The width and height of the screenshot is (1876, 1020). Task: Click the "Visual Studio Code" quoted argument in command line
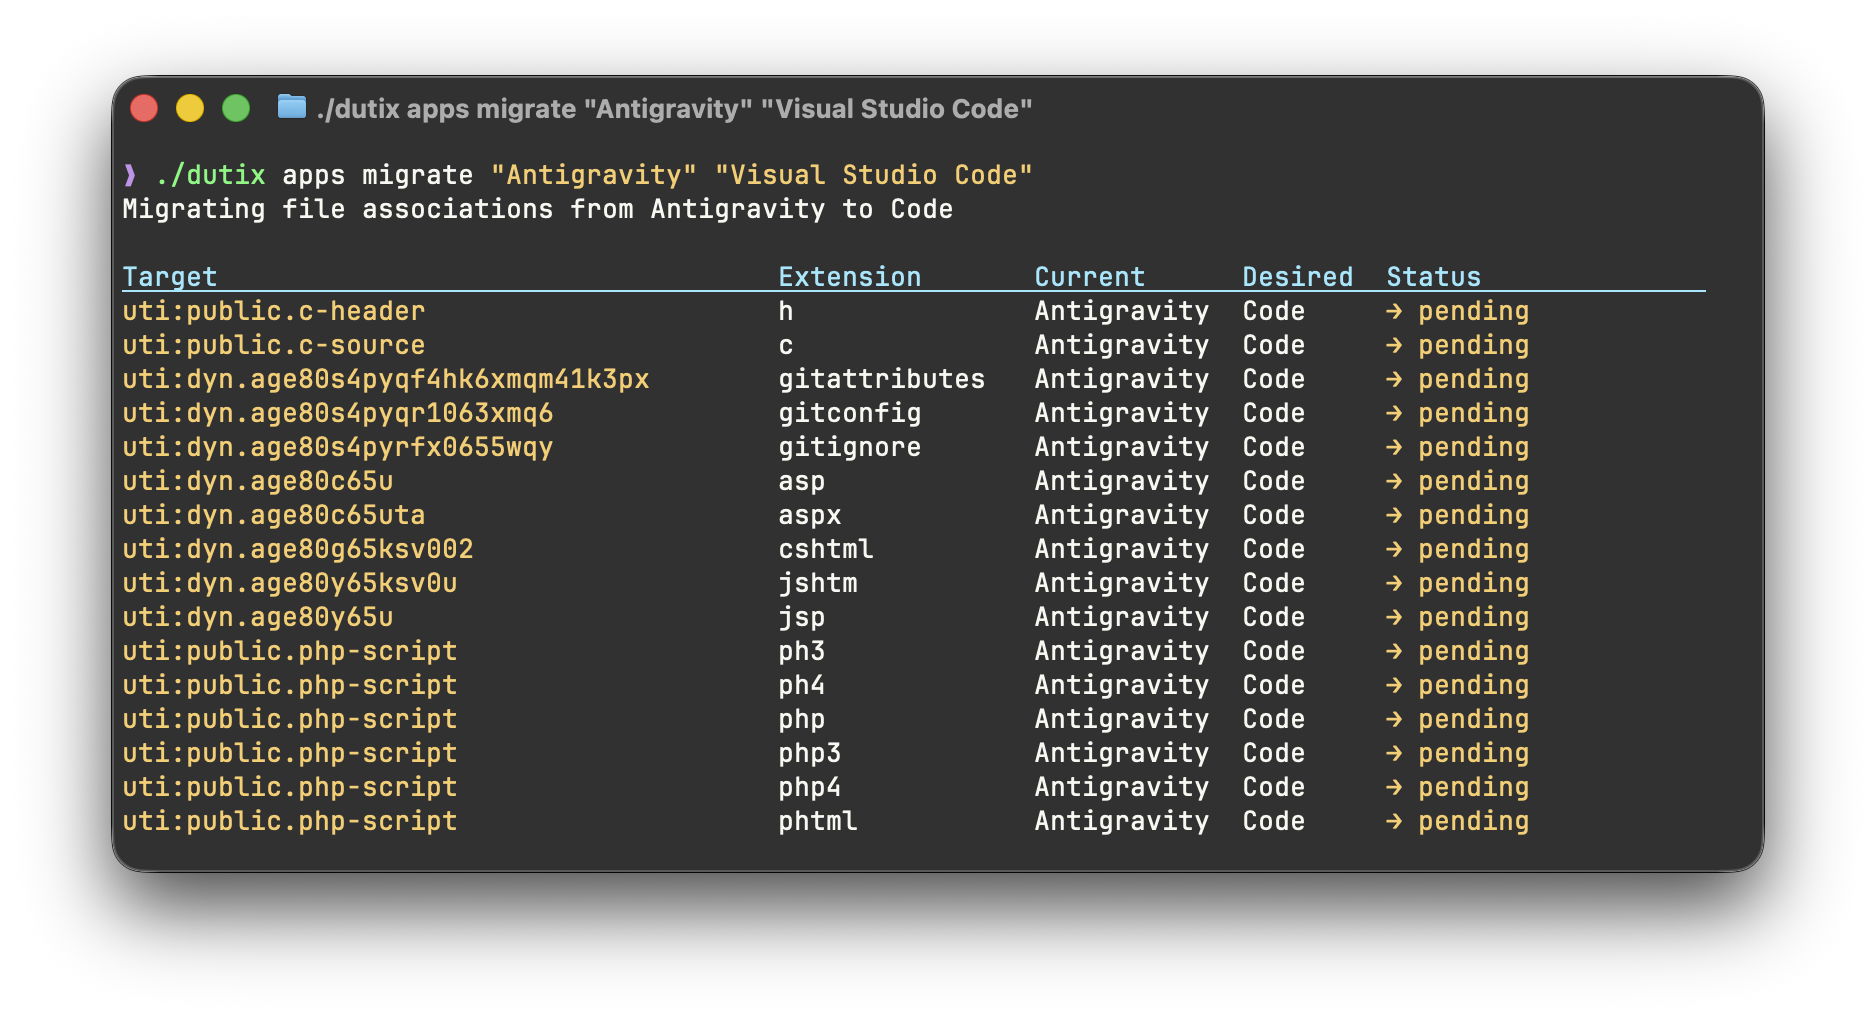coord(874,175)
